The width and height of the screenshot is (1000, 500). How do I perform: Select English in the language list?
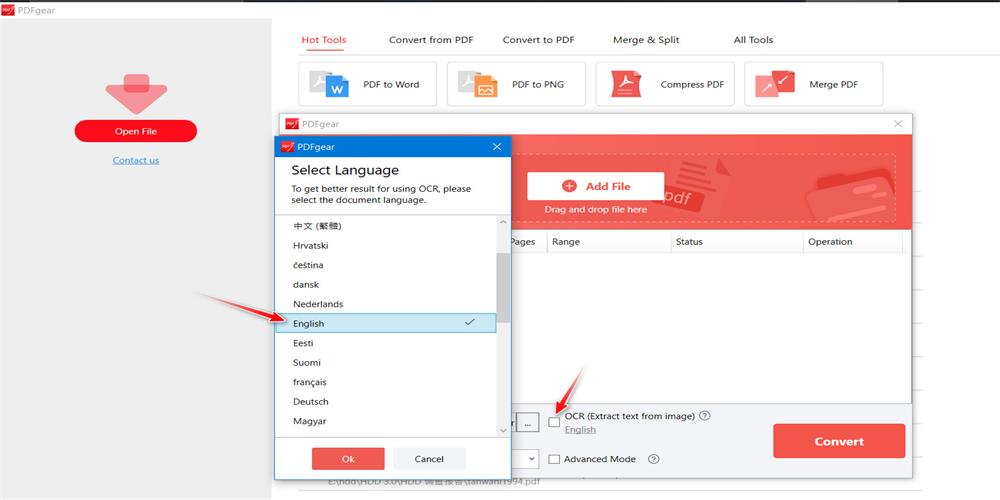tap(385, 323)
